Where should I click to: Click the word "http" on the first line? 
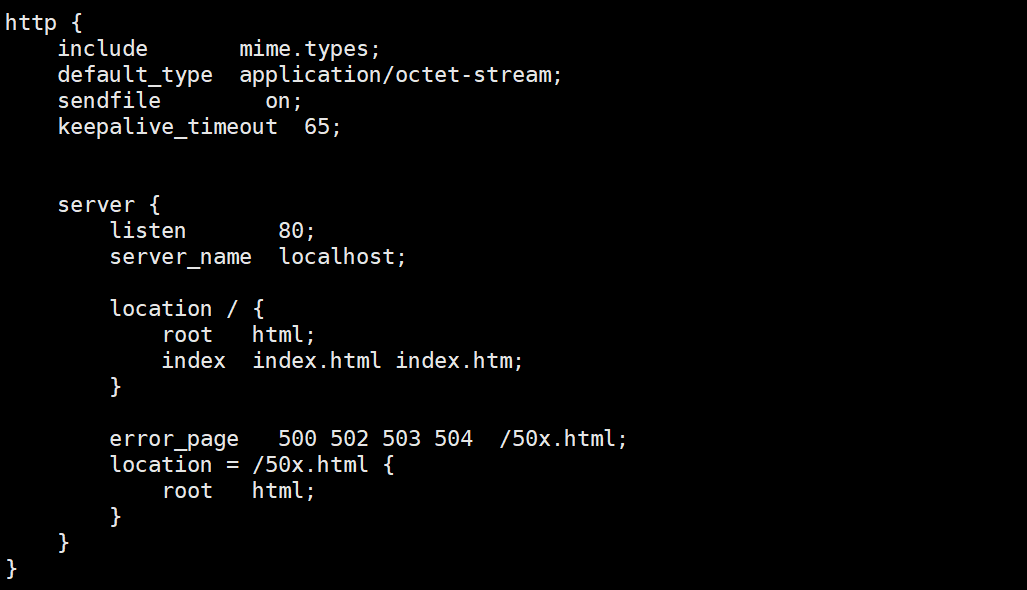pyautogui.click(x=31, y=23)
